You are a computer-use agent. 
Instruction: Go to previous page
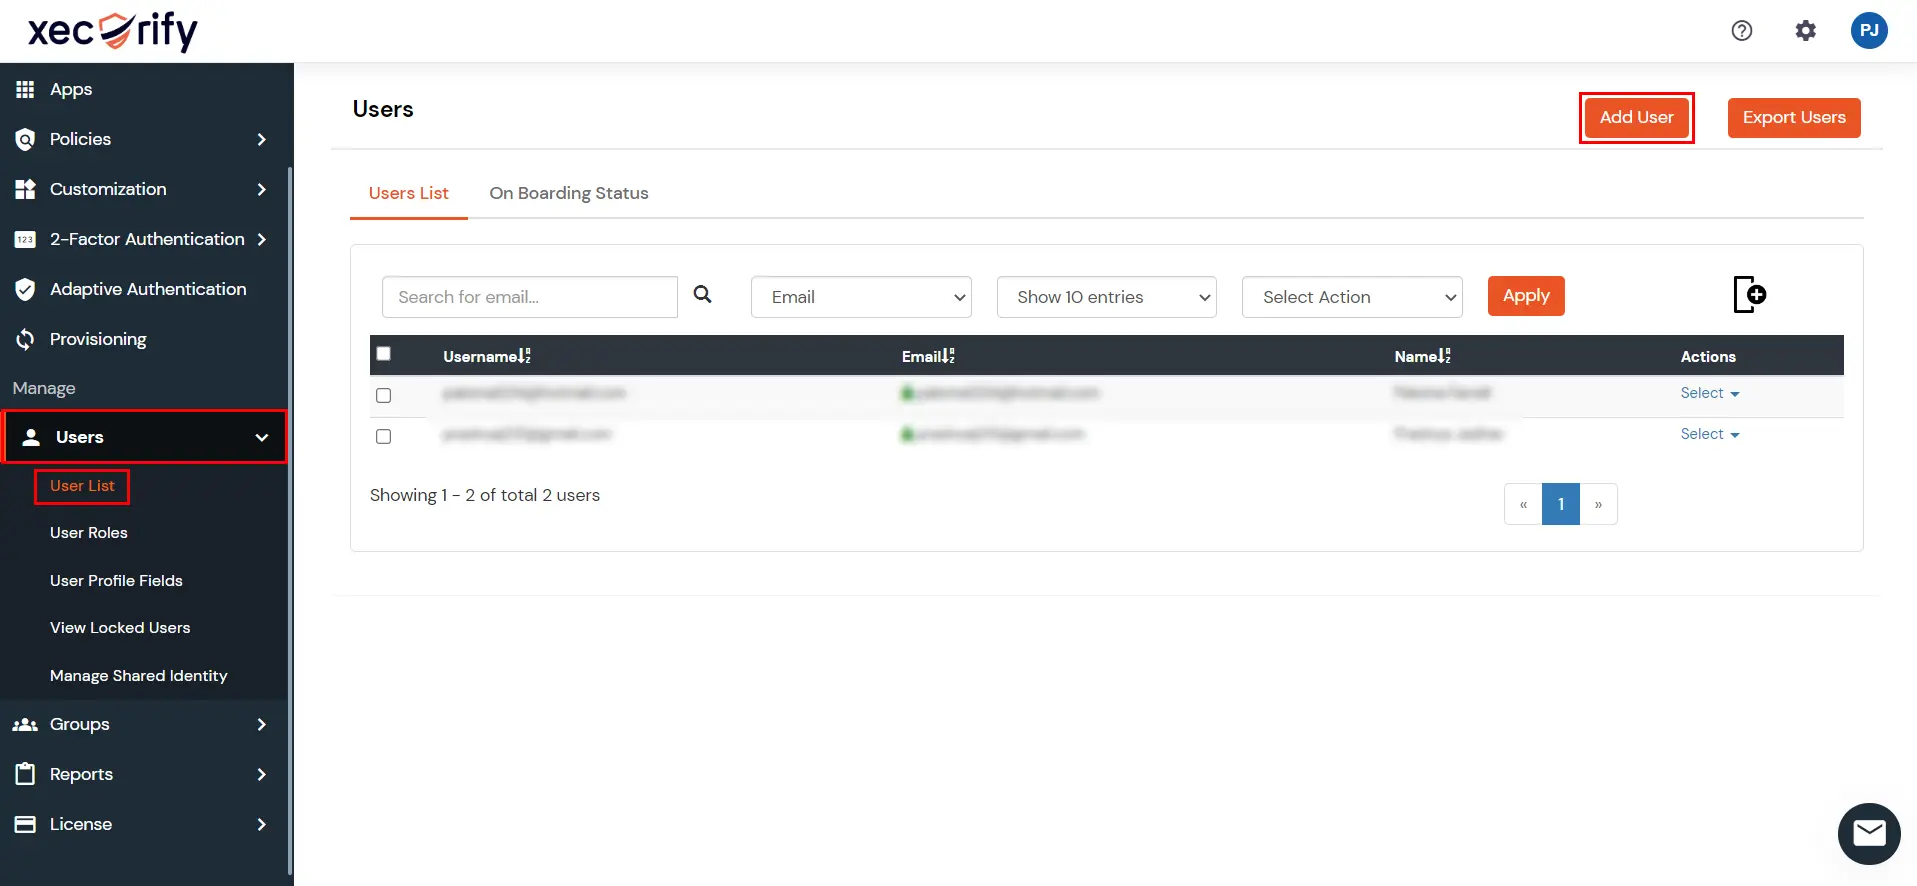[x=1523, y=504]
